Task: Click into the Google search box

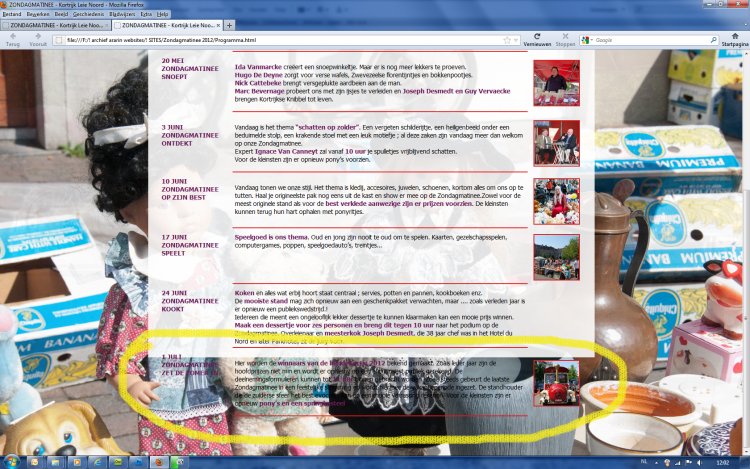Action: (651, 40)
